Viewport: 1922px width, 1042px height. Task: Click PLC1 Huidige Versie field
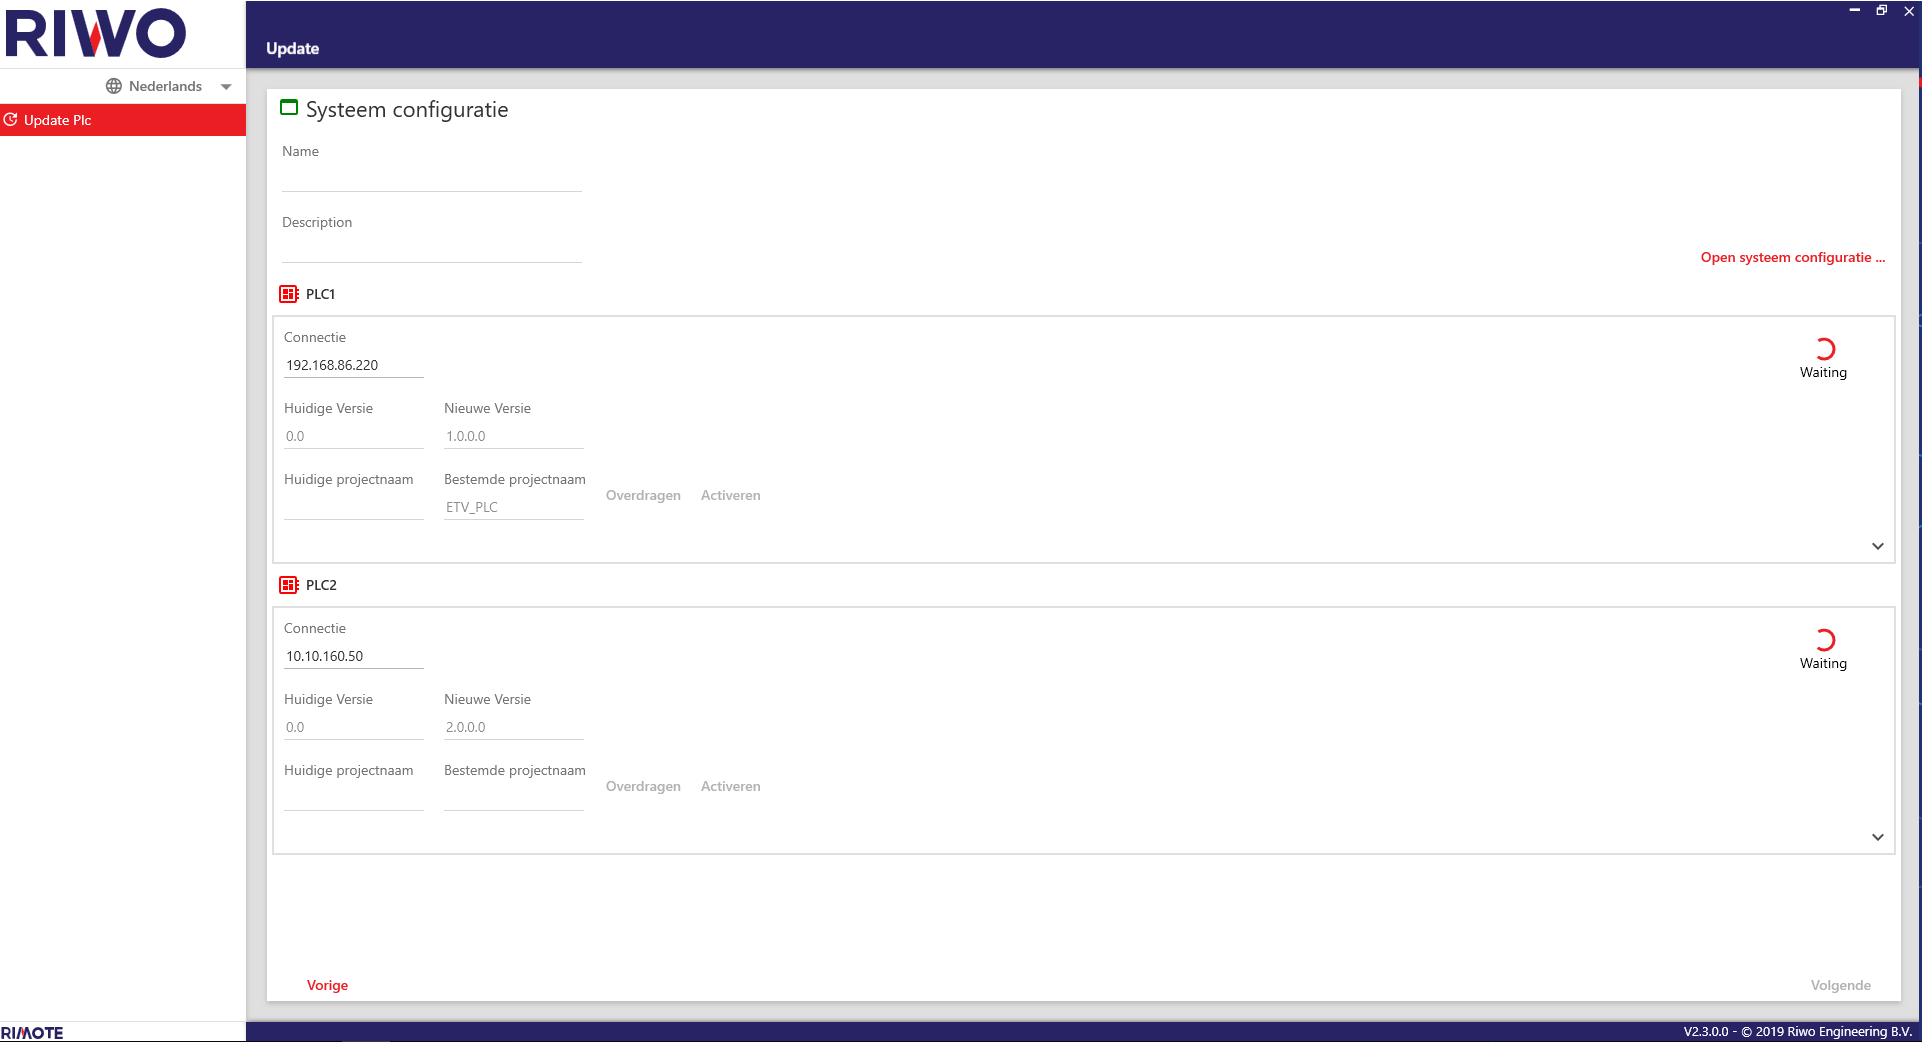click(x=354, y=436)
